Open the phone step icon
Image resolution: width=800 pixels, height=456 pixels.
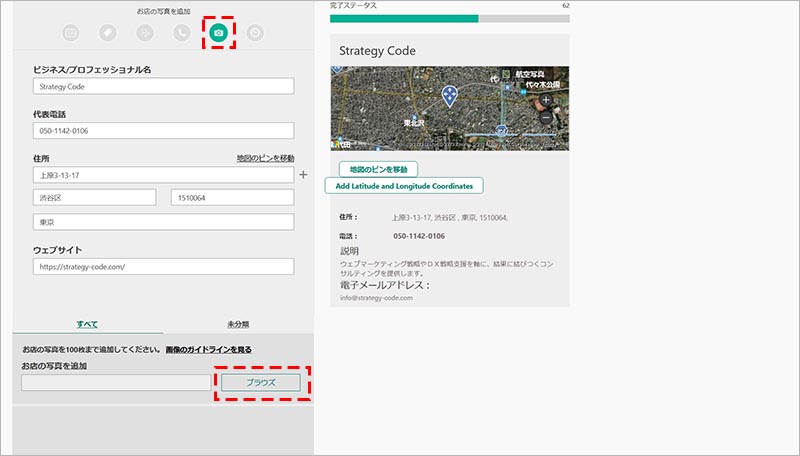(x=181, y=33)
